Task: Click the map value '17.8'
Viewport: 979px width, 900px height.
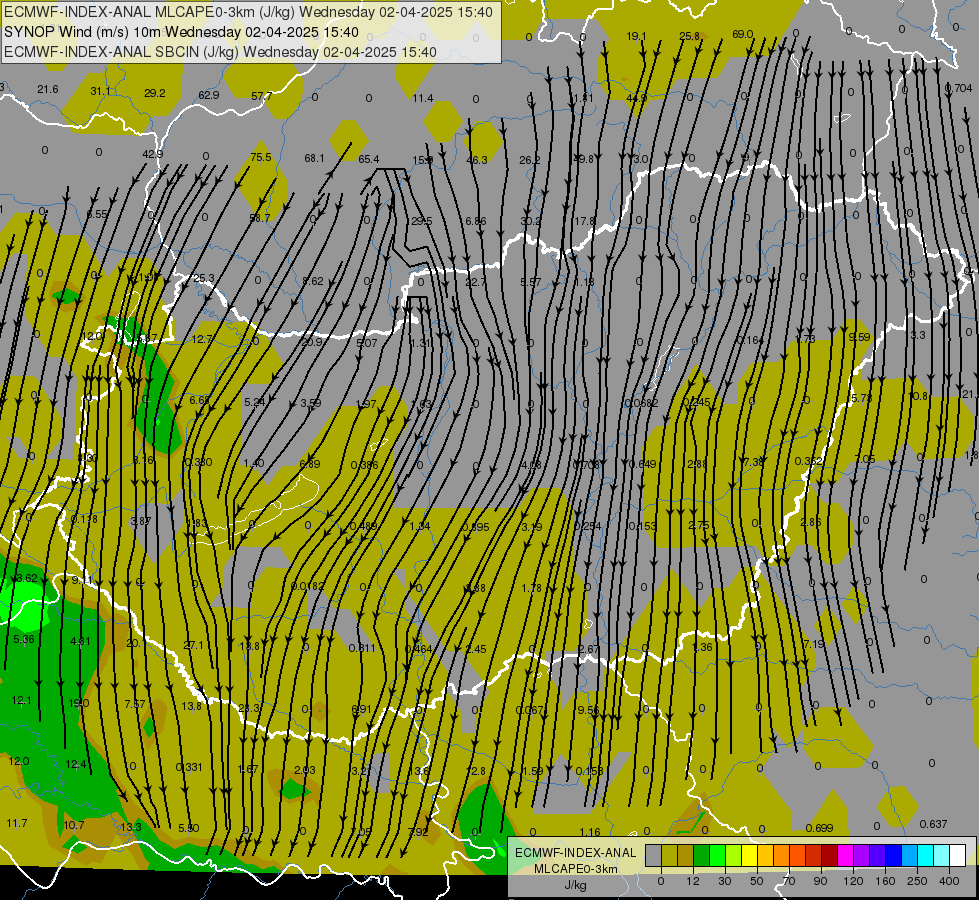Action: coord(584,220)
